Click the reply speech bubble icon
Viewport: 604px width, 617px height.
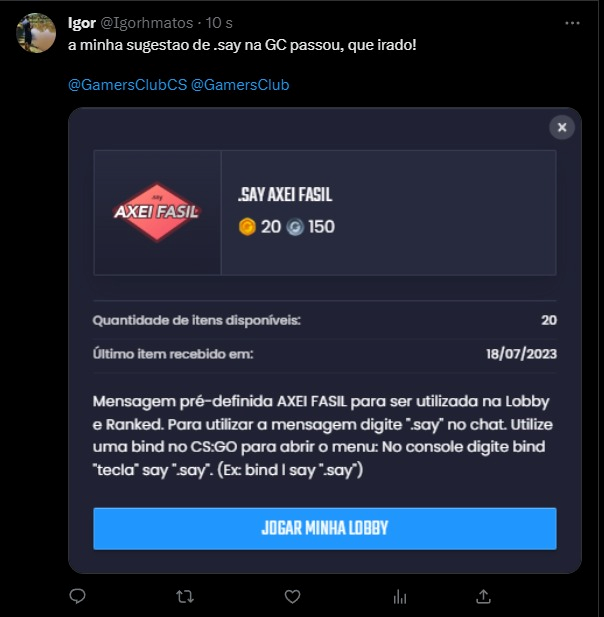click(78, 596)
